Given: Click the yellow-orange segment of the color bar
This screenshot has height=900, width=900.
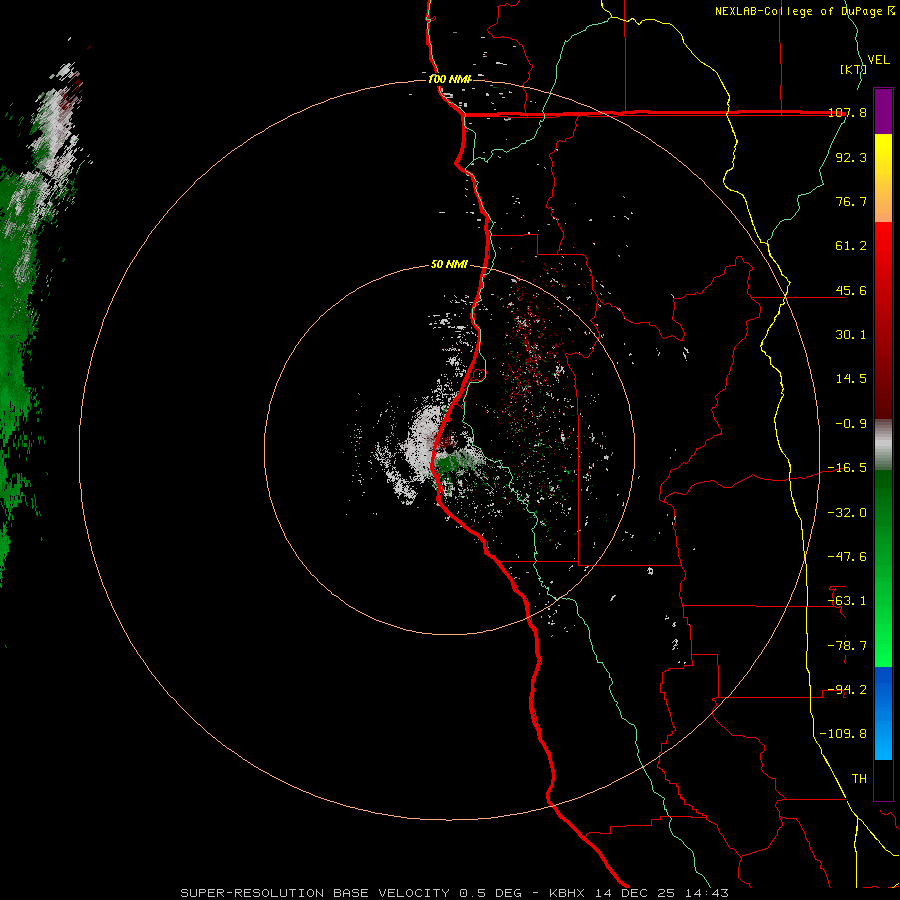Looking at the screenshot, I should (x=883, y=178).
